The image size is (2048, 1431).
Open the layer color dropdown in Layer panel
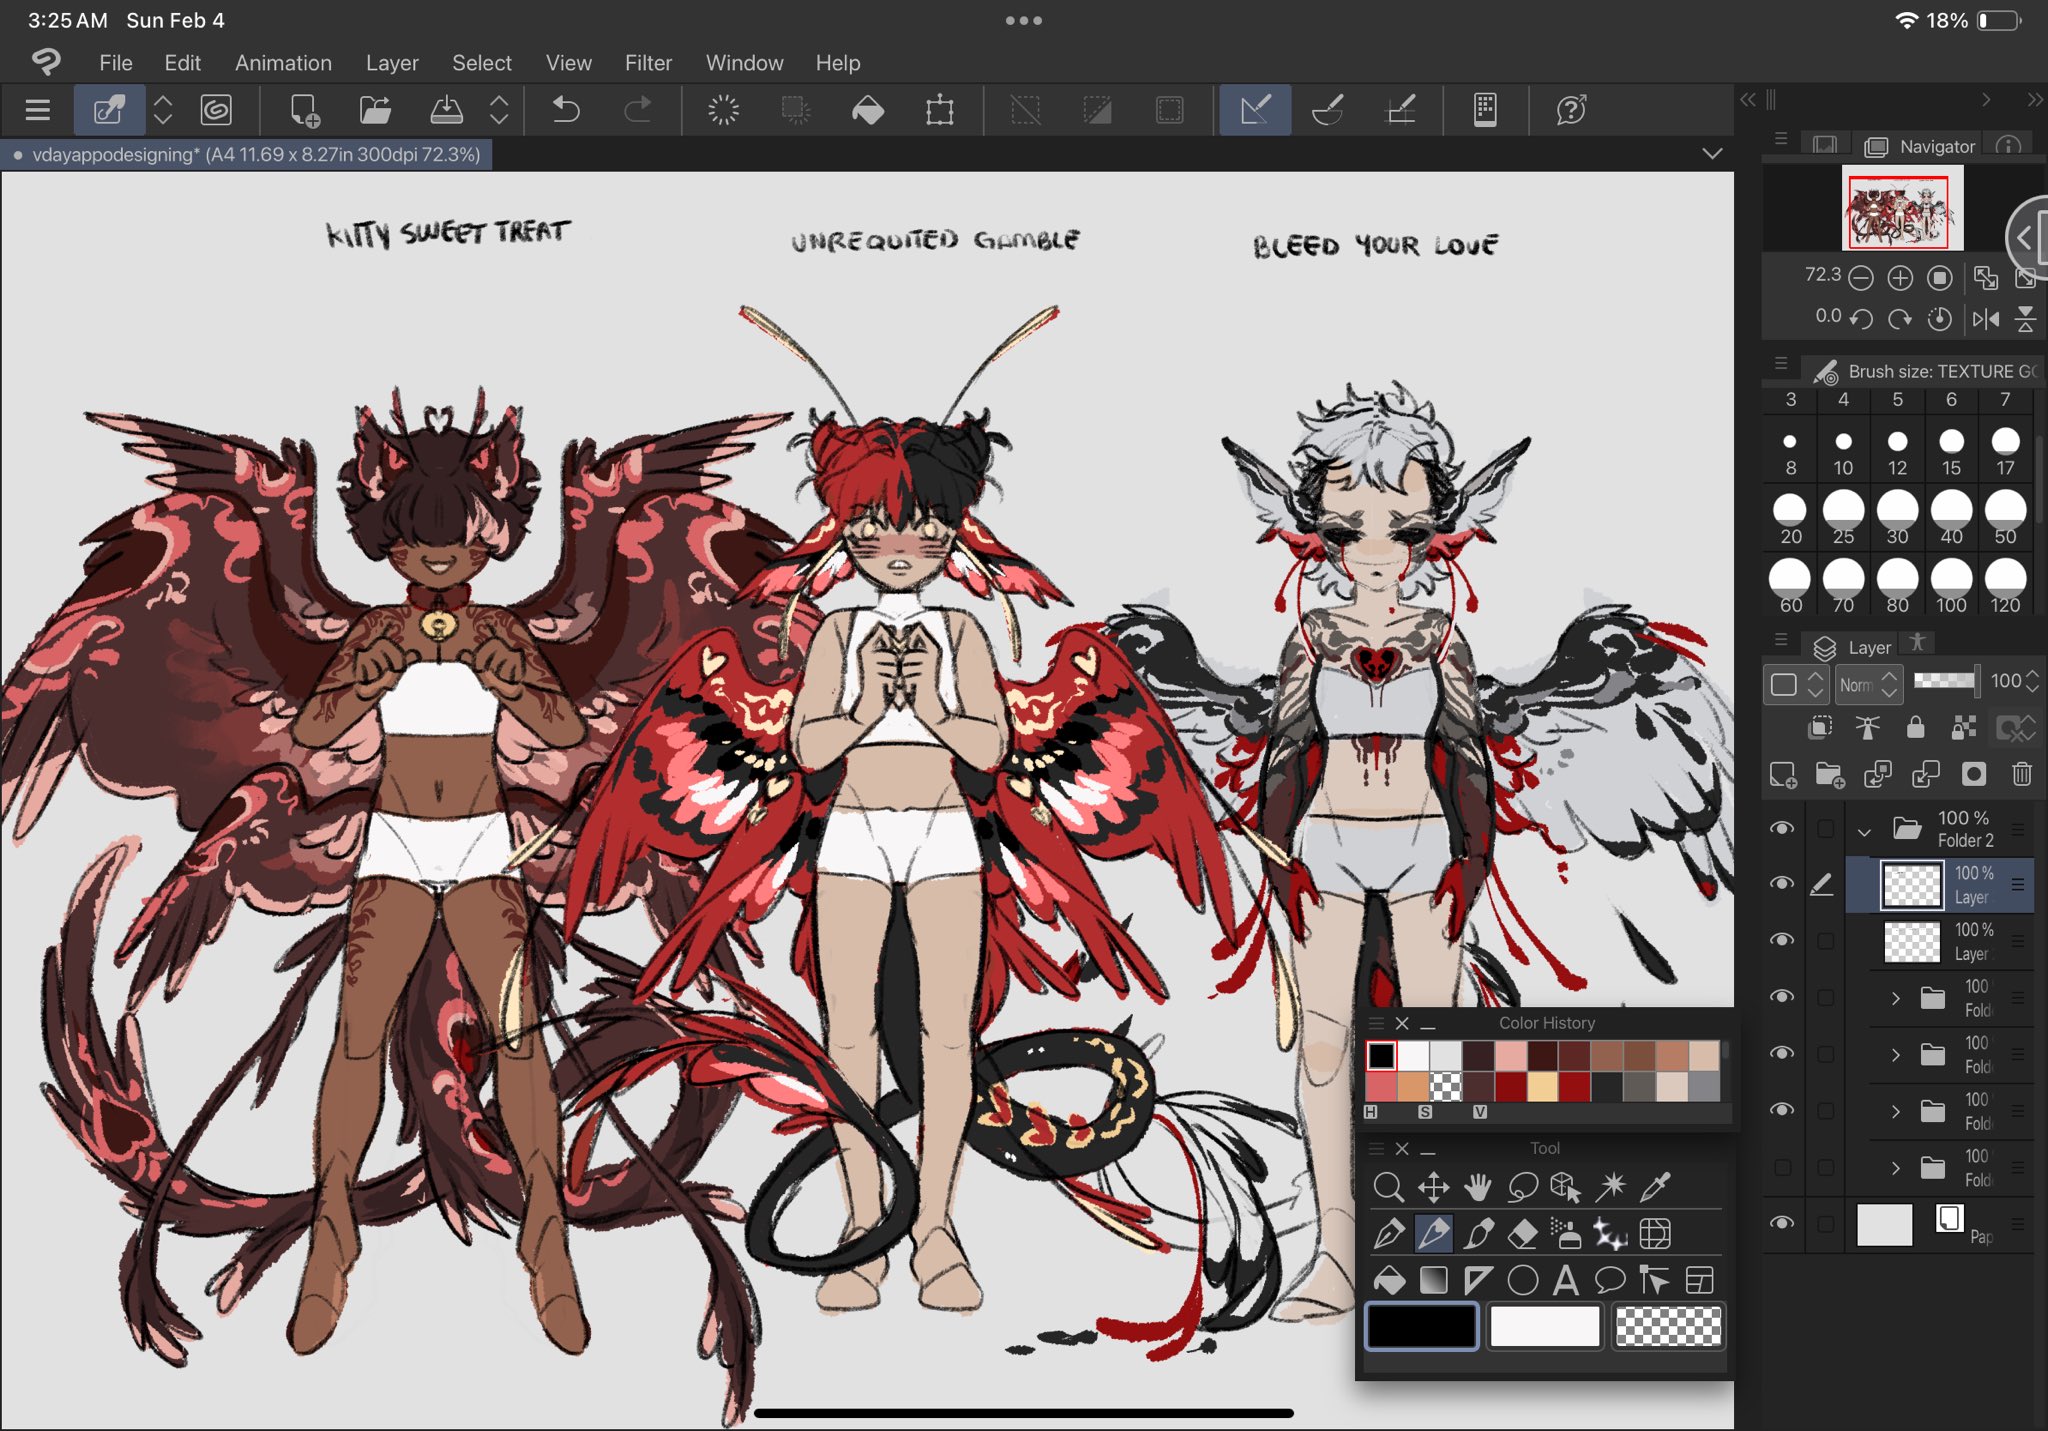[1797, 684]
